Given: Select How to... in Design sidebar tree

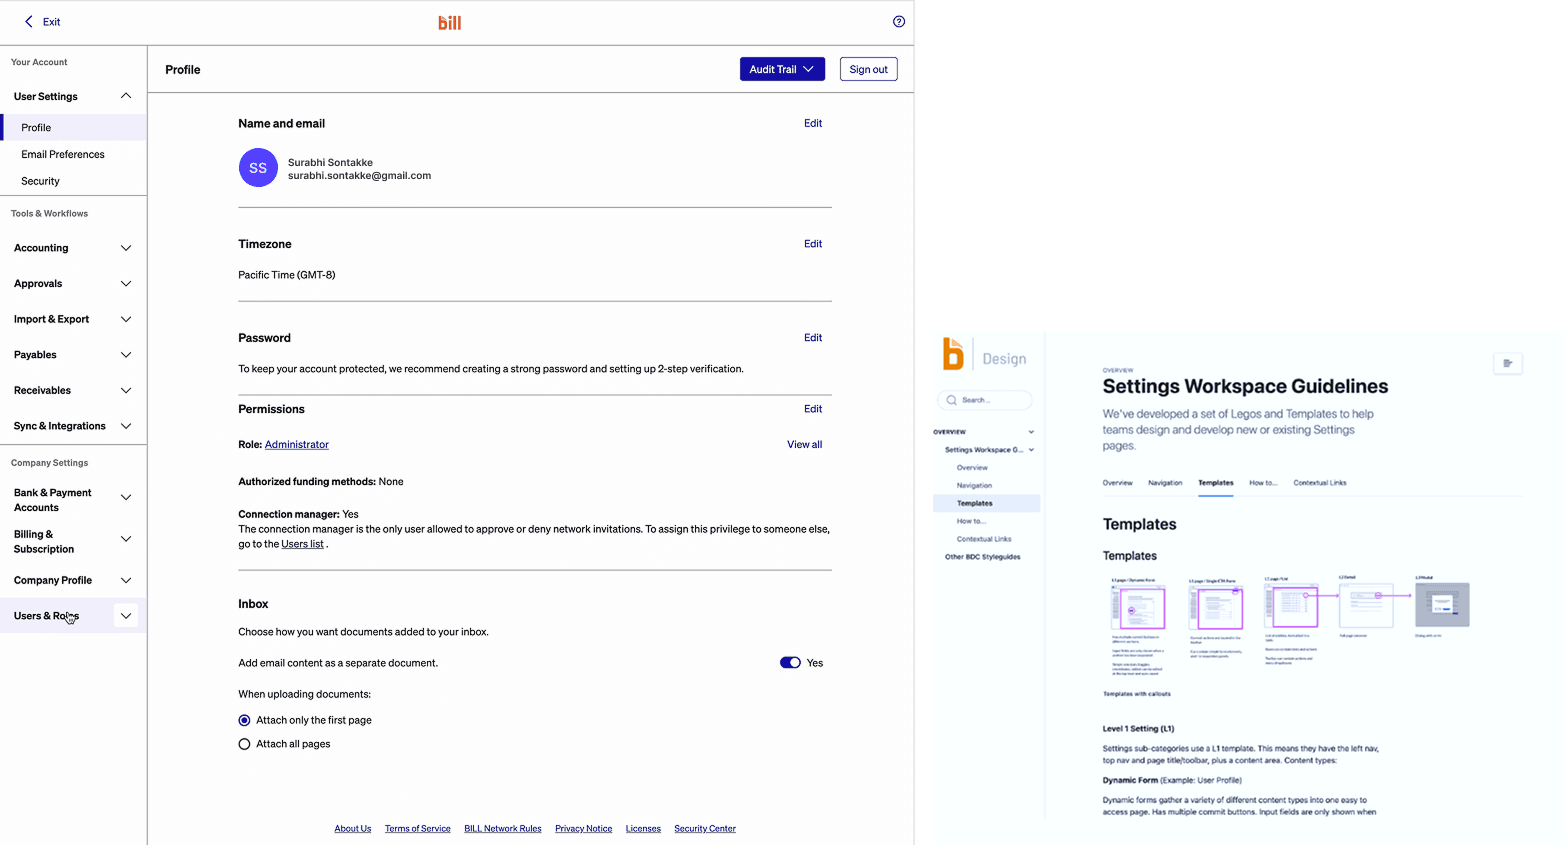Looking at the screenshot, I should (971, 521).
